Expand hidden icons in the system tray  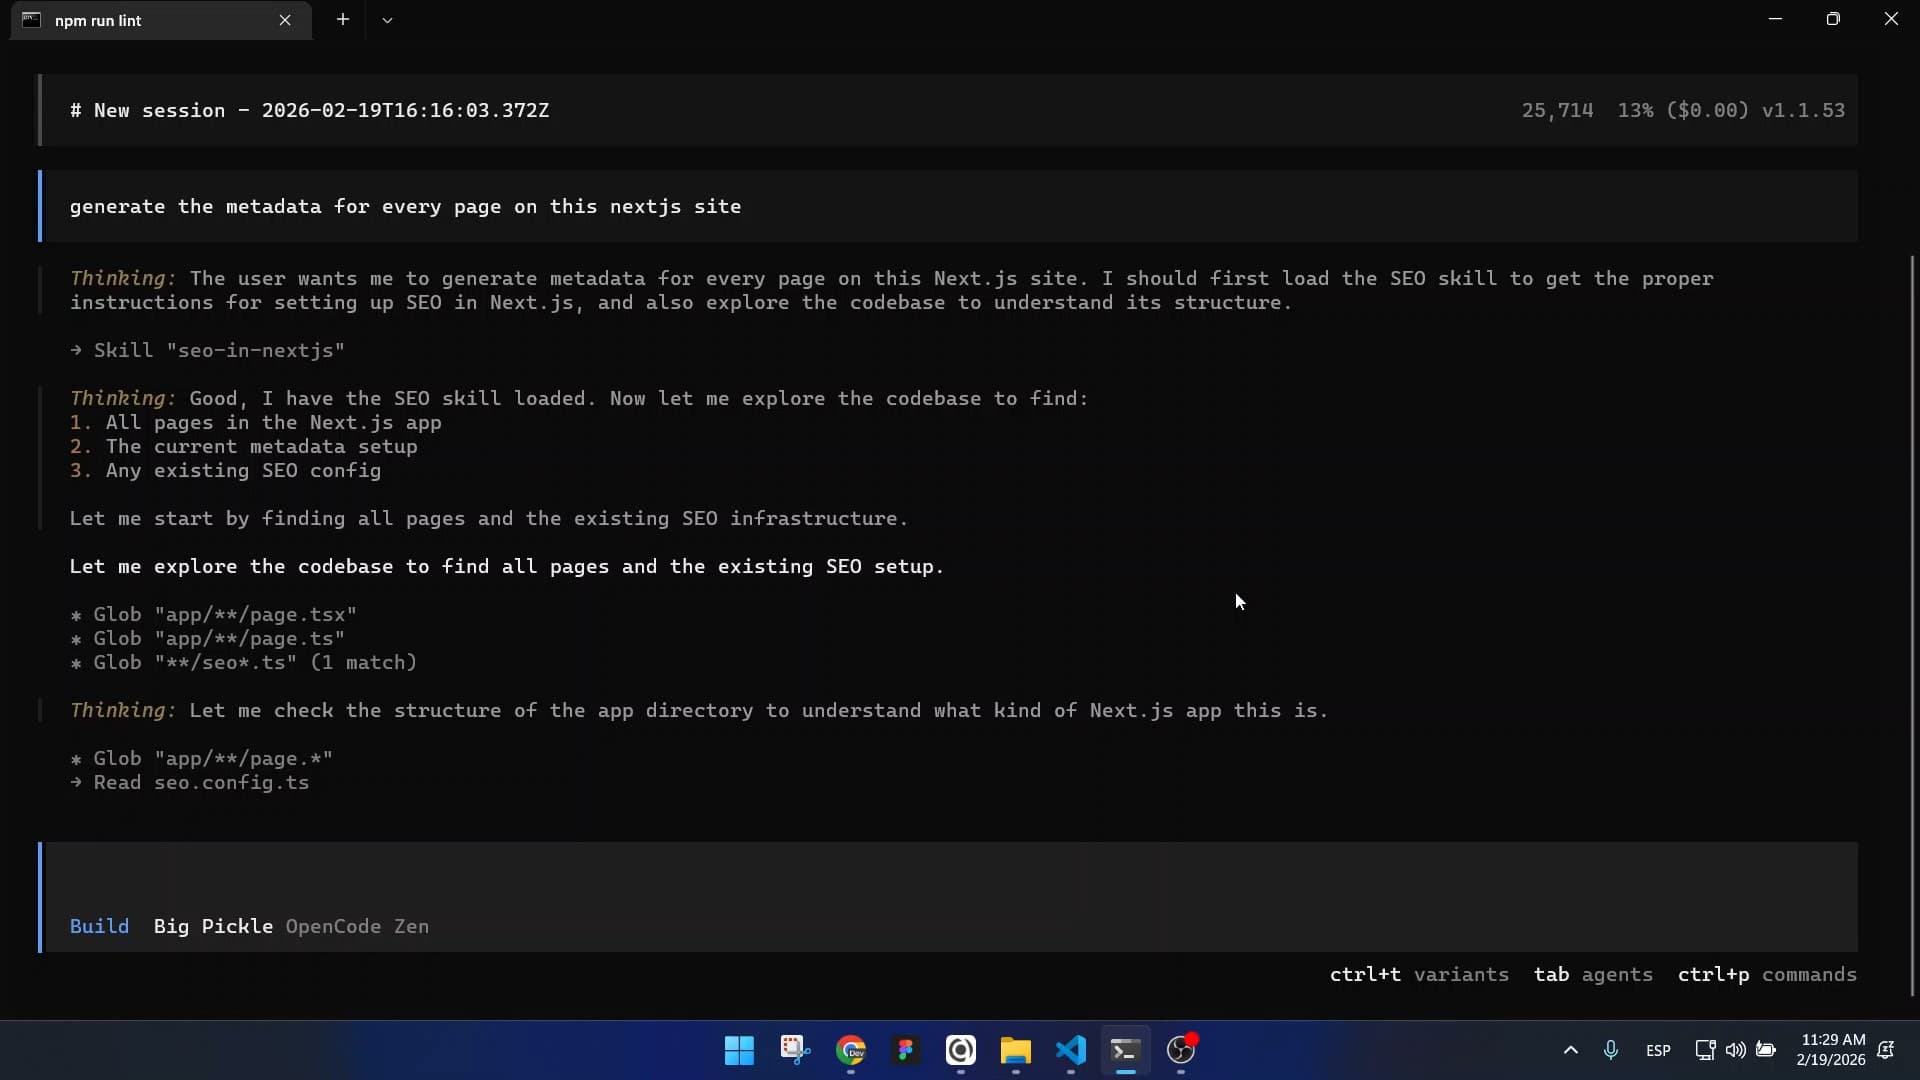pos(1570,1051)
